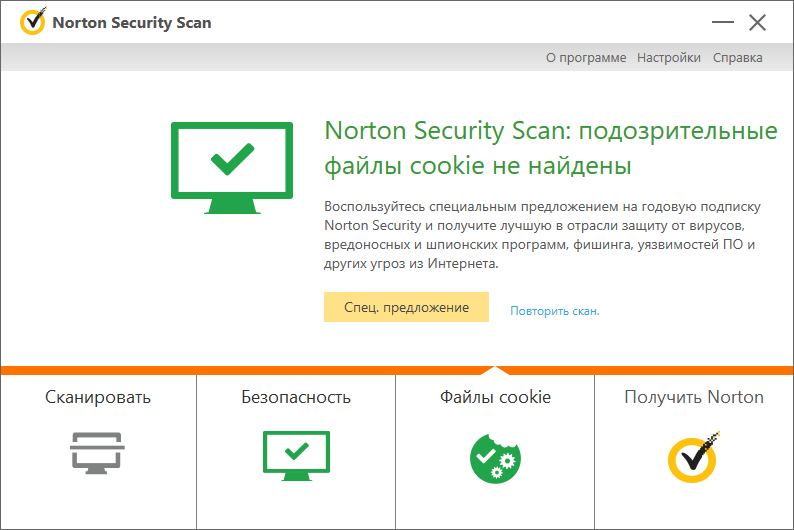Click the green cookie icon with gears

pyautogui.click(x=495, y=454)
